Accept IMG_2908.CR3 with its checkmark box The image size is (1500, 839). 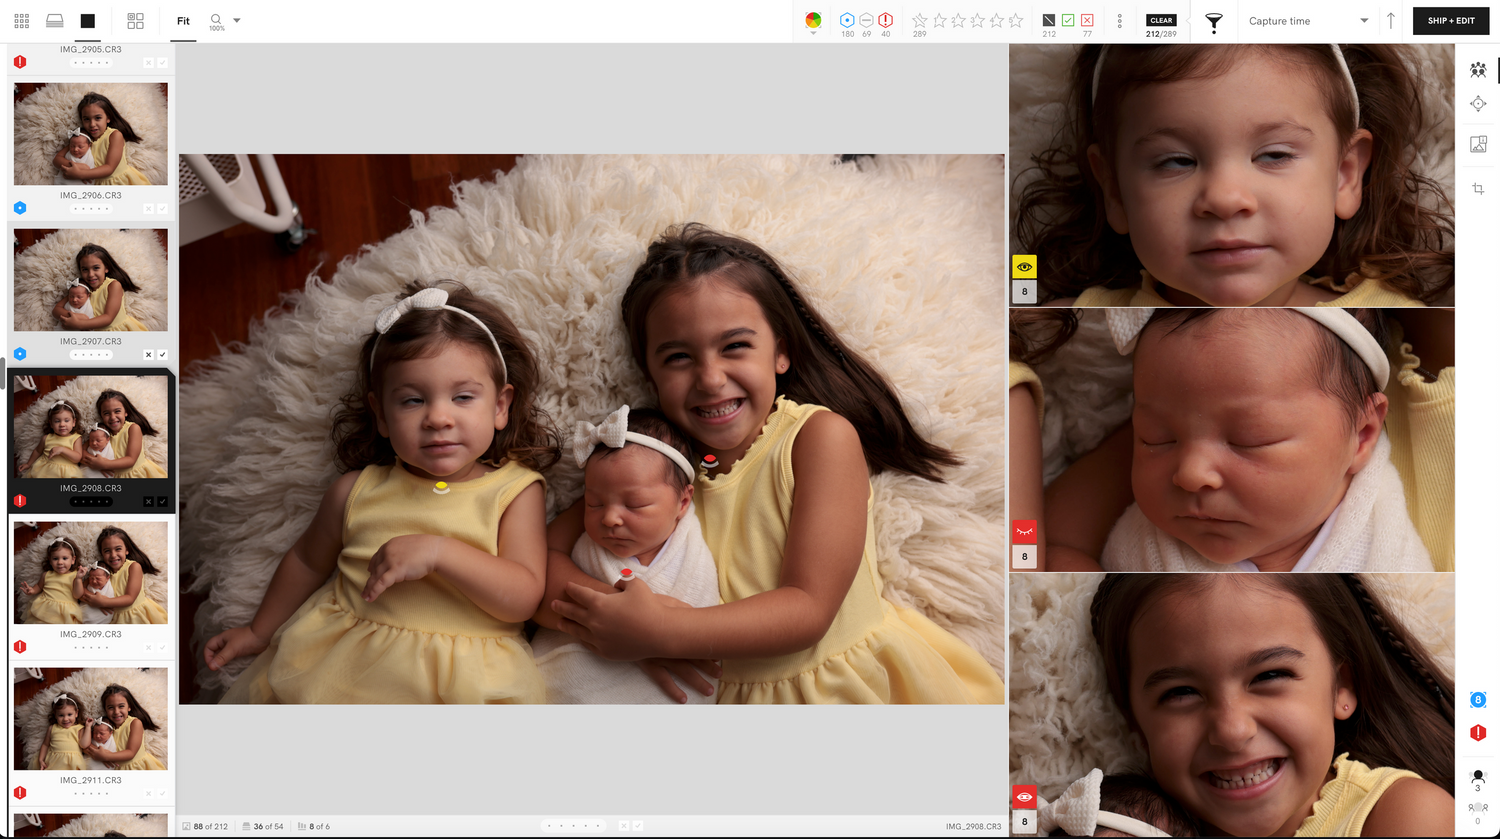[162, 501]
